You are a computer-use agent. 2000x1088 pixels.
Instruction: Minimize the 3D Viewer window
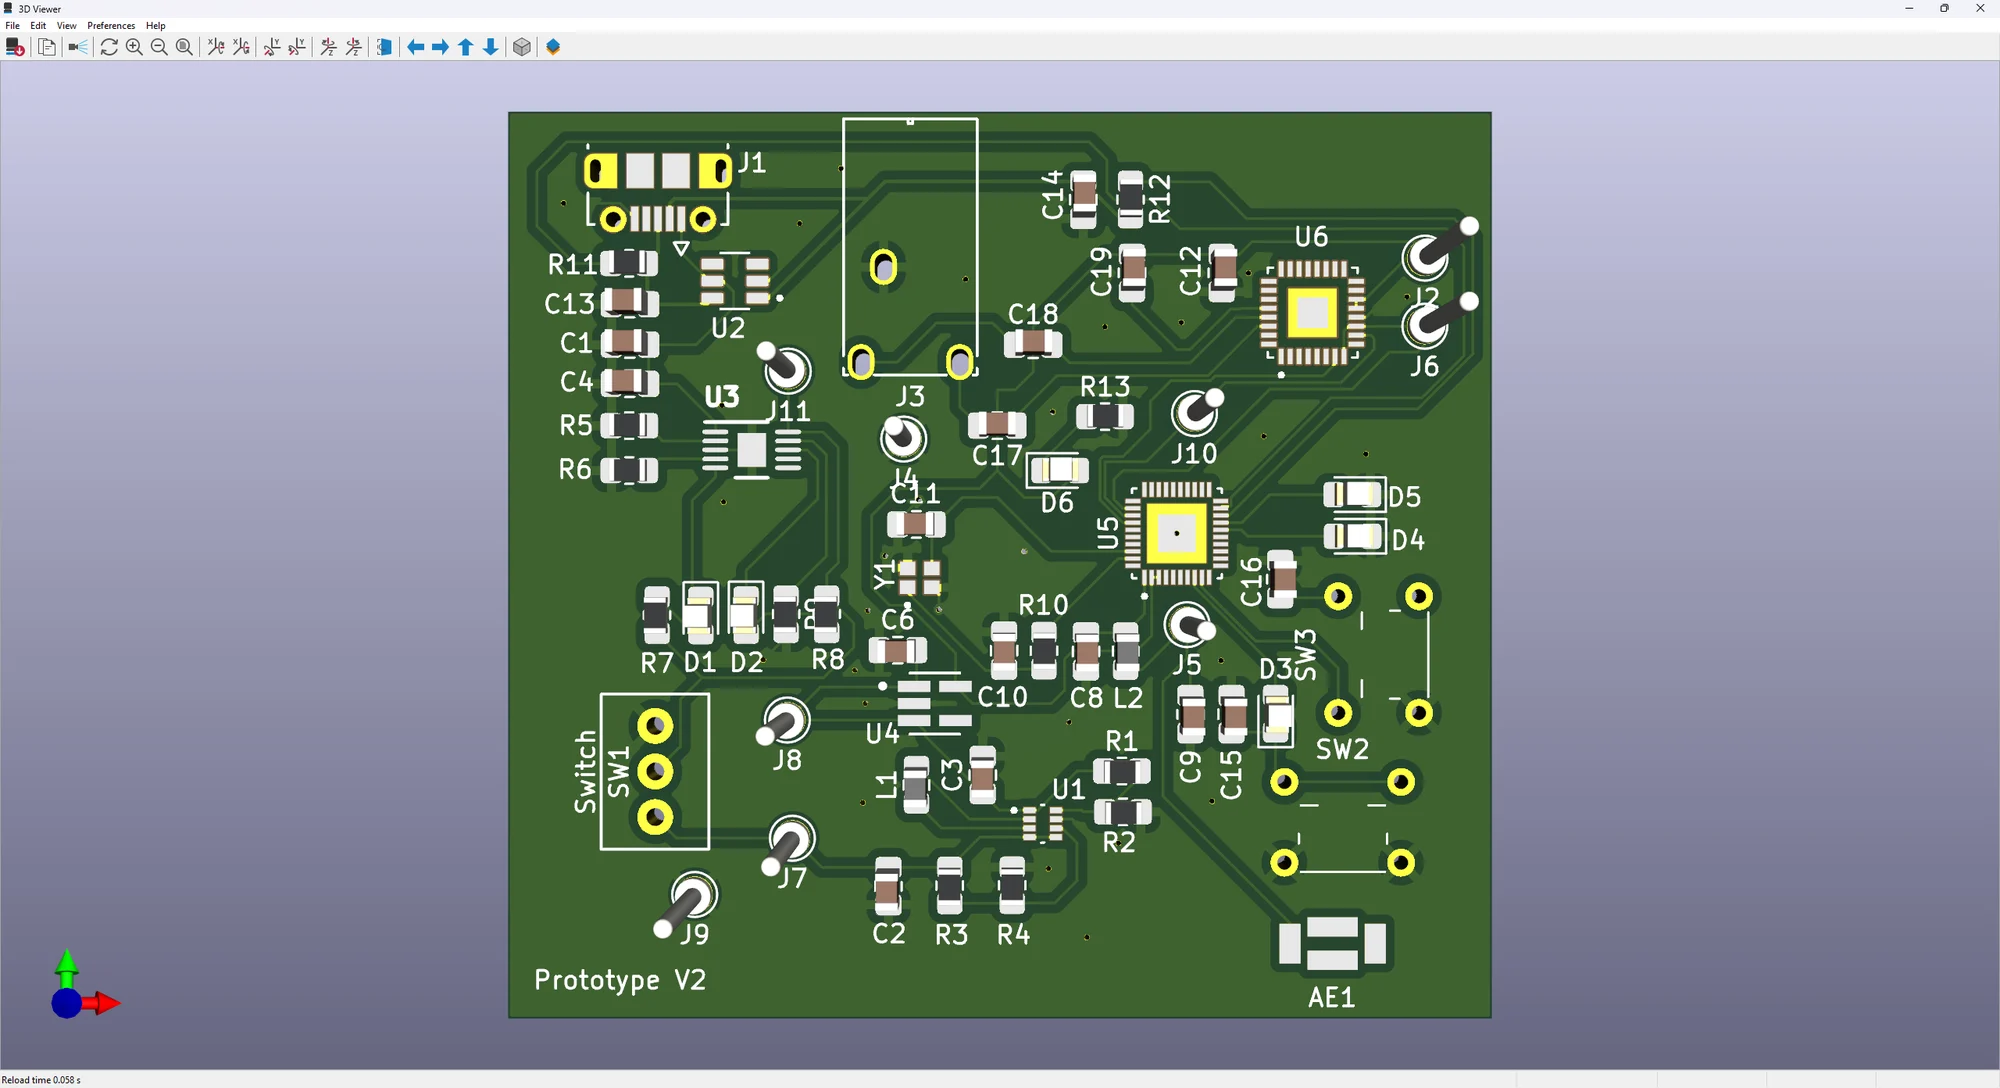pyautogui.click(x=1909, y=8)
